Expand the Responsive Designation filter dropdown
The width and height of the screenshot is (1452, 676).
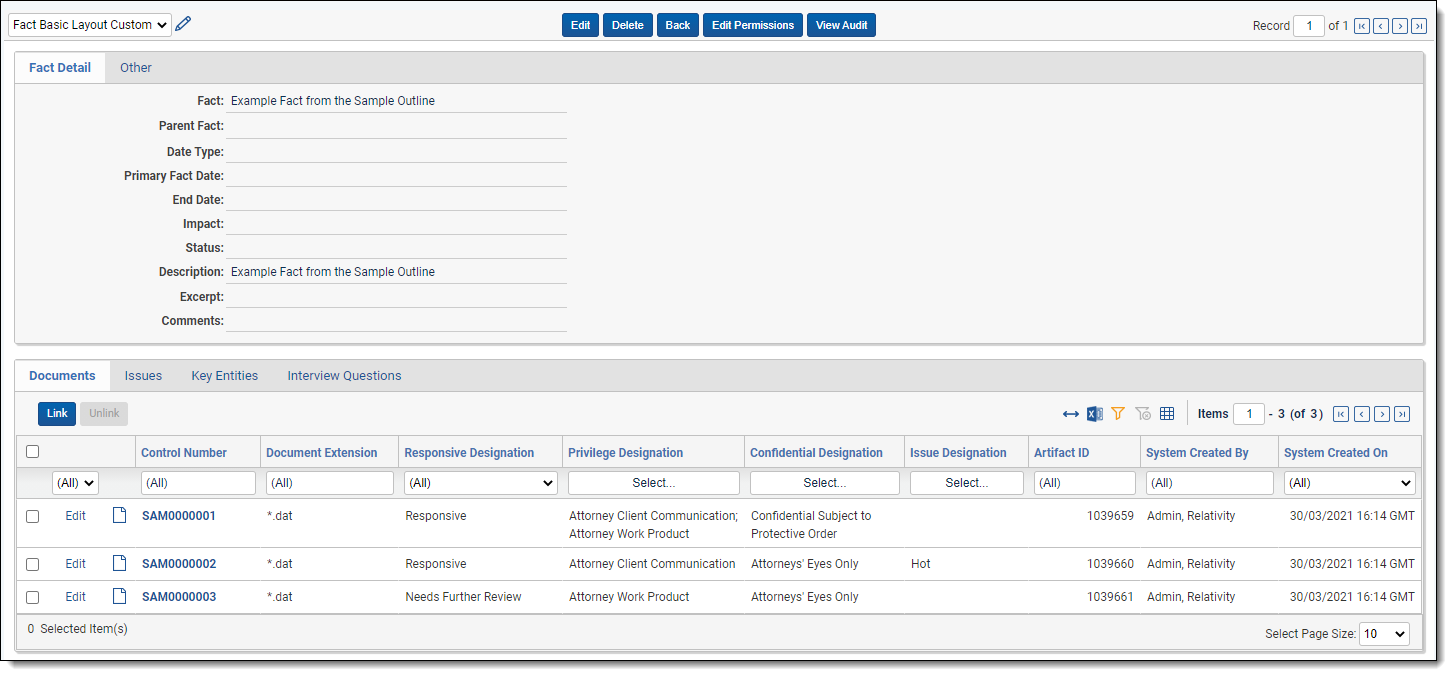[480, 483]
